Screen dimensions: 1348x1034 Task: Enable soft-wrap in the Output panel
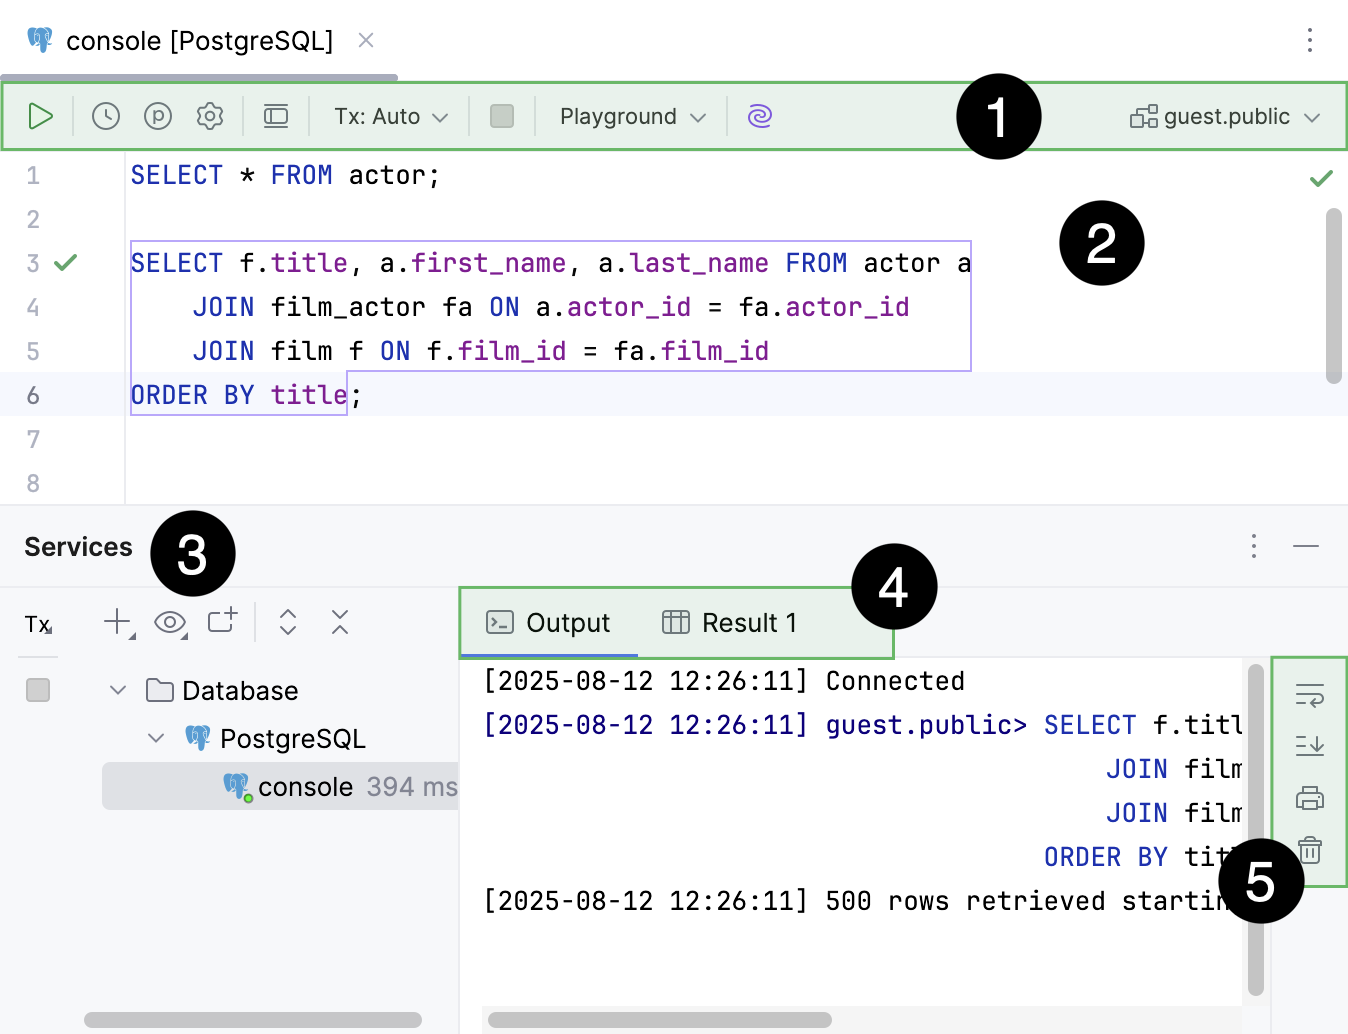tap(1309, 695)
